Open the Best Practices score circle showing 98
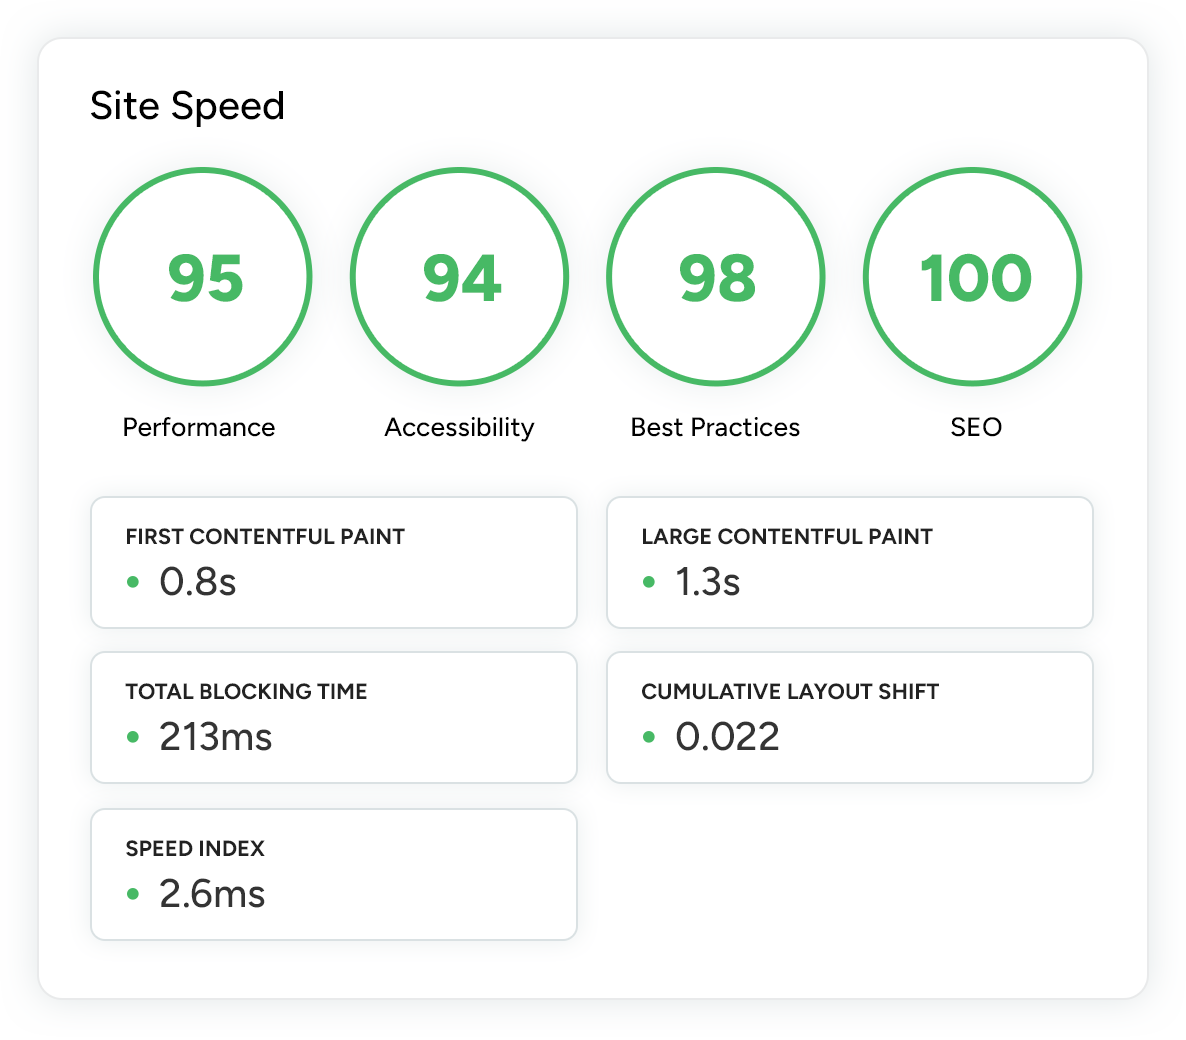The width and height of the screenshot is (1186, 1040). (716, 277)
